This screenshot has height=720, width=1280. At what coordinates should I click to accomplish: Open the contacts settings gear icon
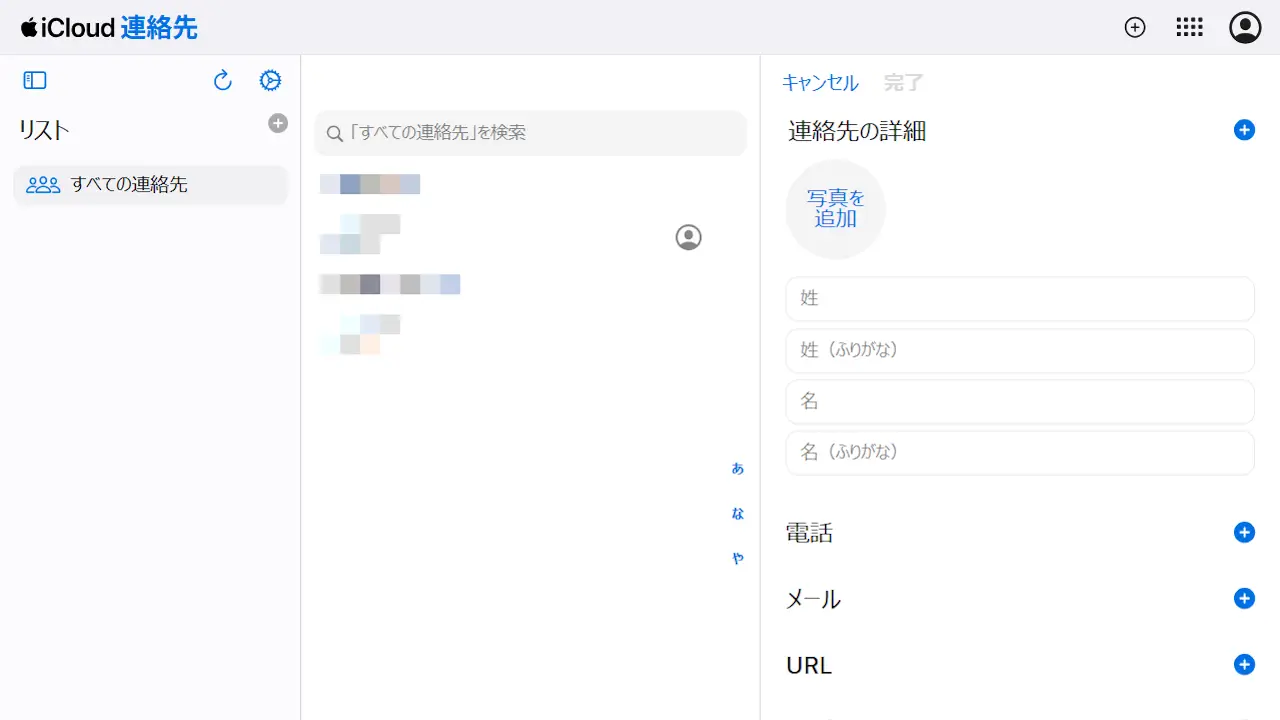coord(270,81)
